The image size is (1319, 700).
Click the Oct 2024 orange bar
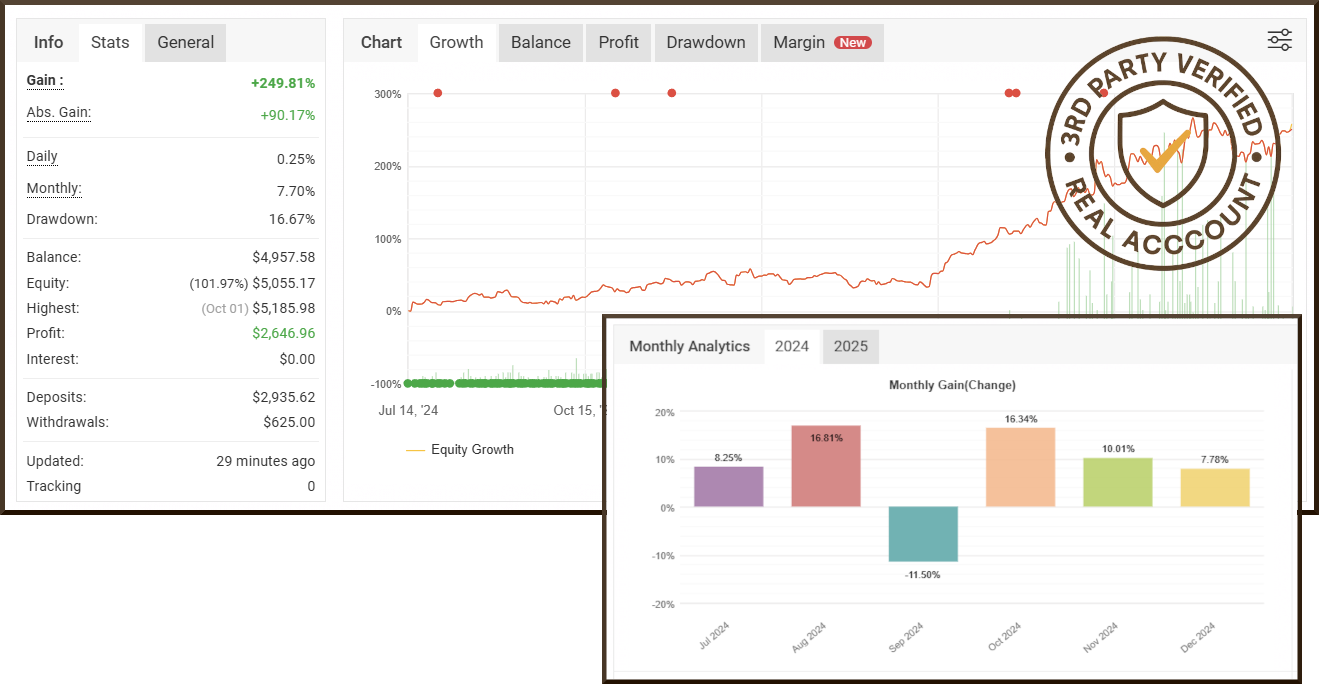[1020, 467]
